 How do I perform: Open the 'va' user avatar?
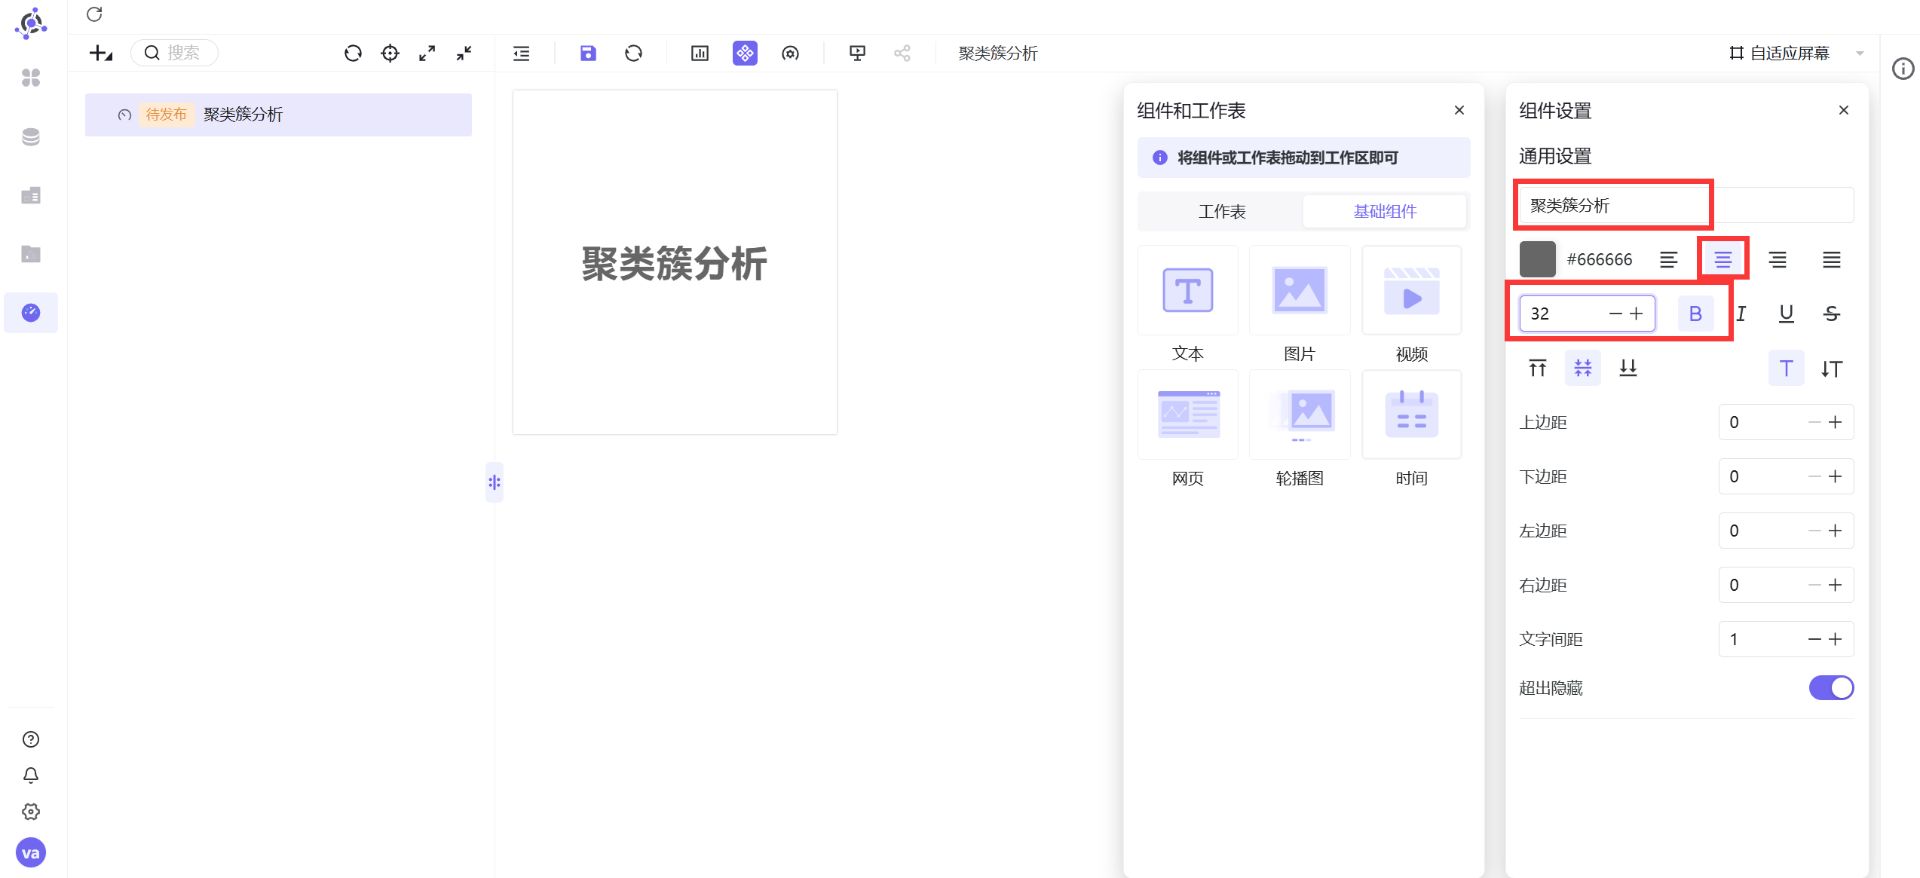[x=31, y=853]
